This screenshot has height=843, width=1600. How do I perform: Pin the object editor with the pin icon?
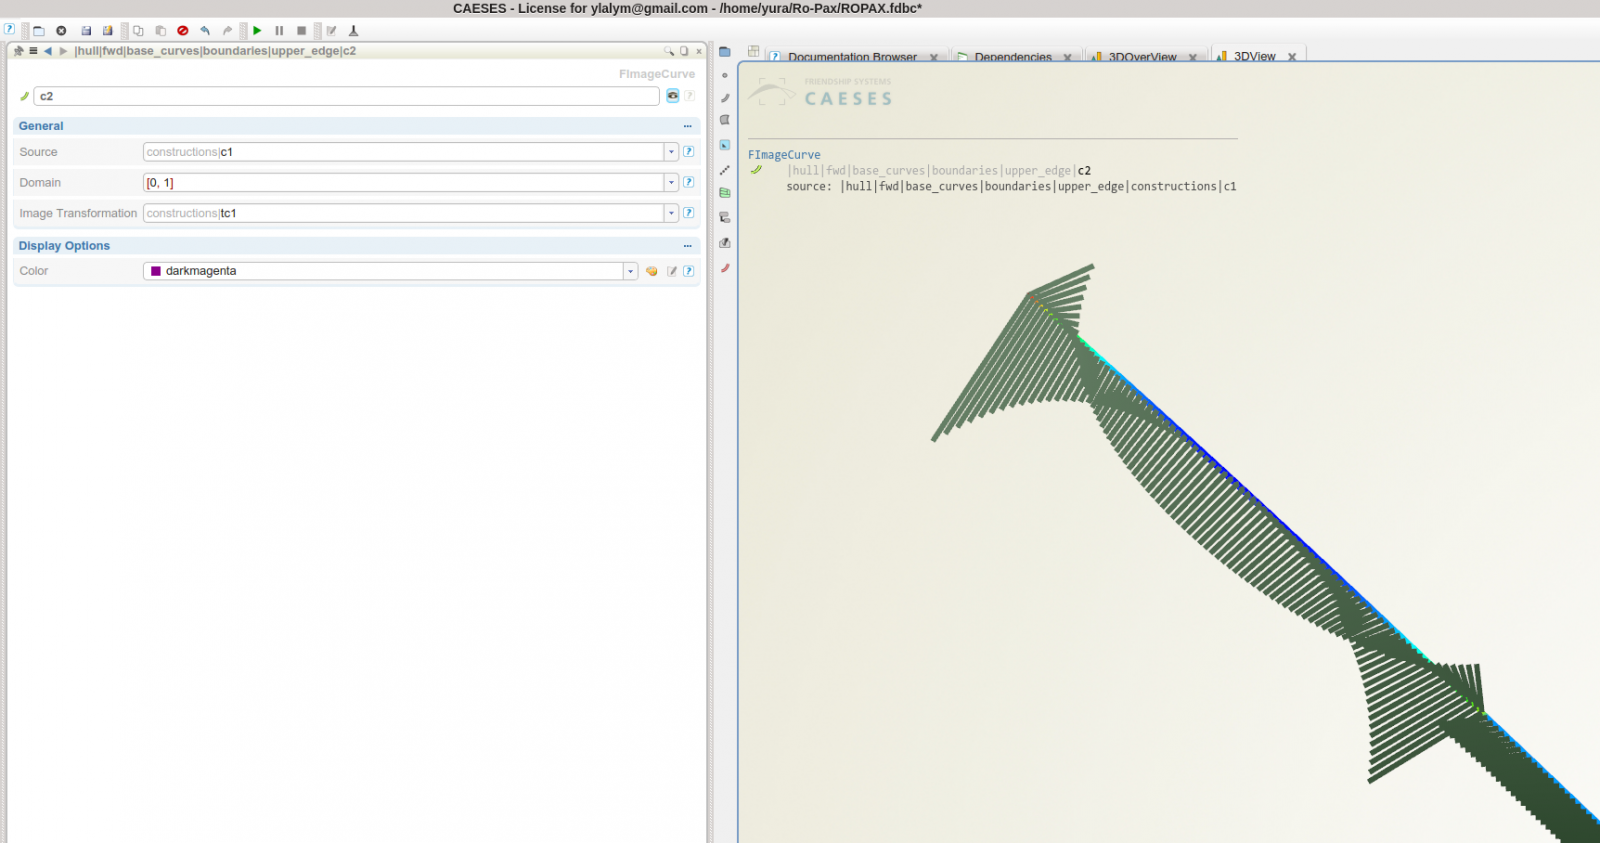click(x=18, y=51)
